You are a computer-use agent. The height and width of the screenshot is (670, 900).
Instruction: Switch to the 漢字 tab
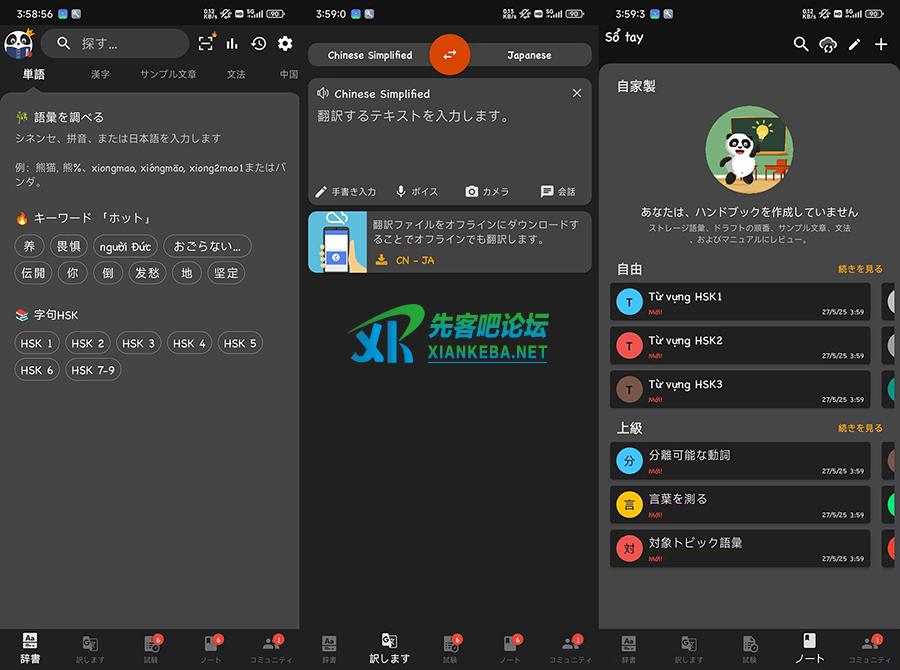(100, 75)
